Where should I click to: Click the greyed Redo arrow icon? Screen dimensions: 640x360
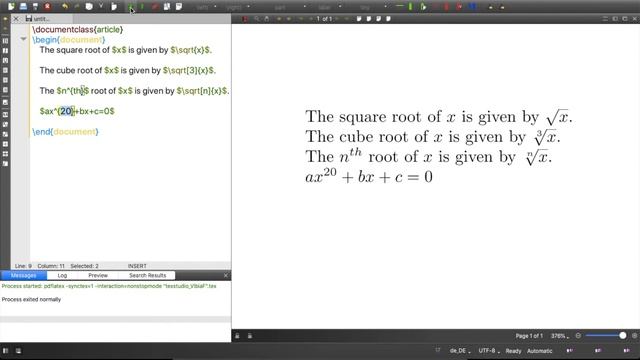[77, 7]
